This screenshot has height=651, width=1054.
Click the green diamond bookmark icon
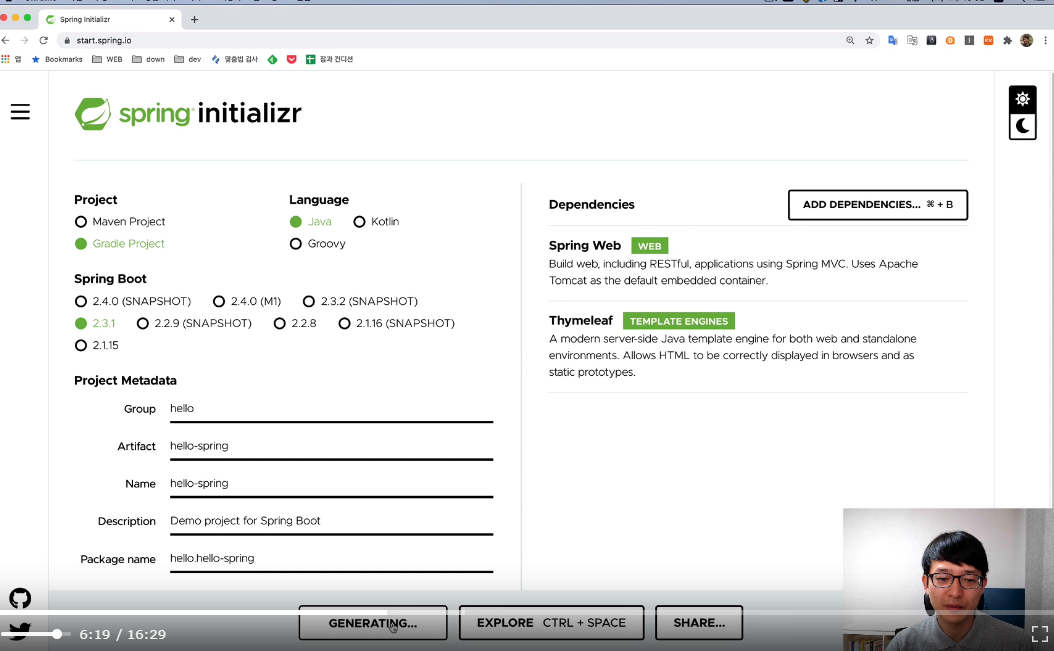click(272, 59)
